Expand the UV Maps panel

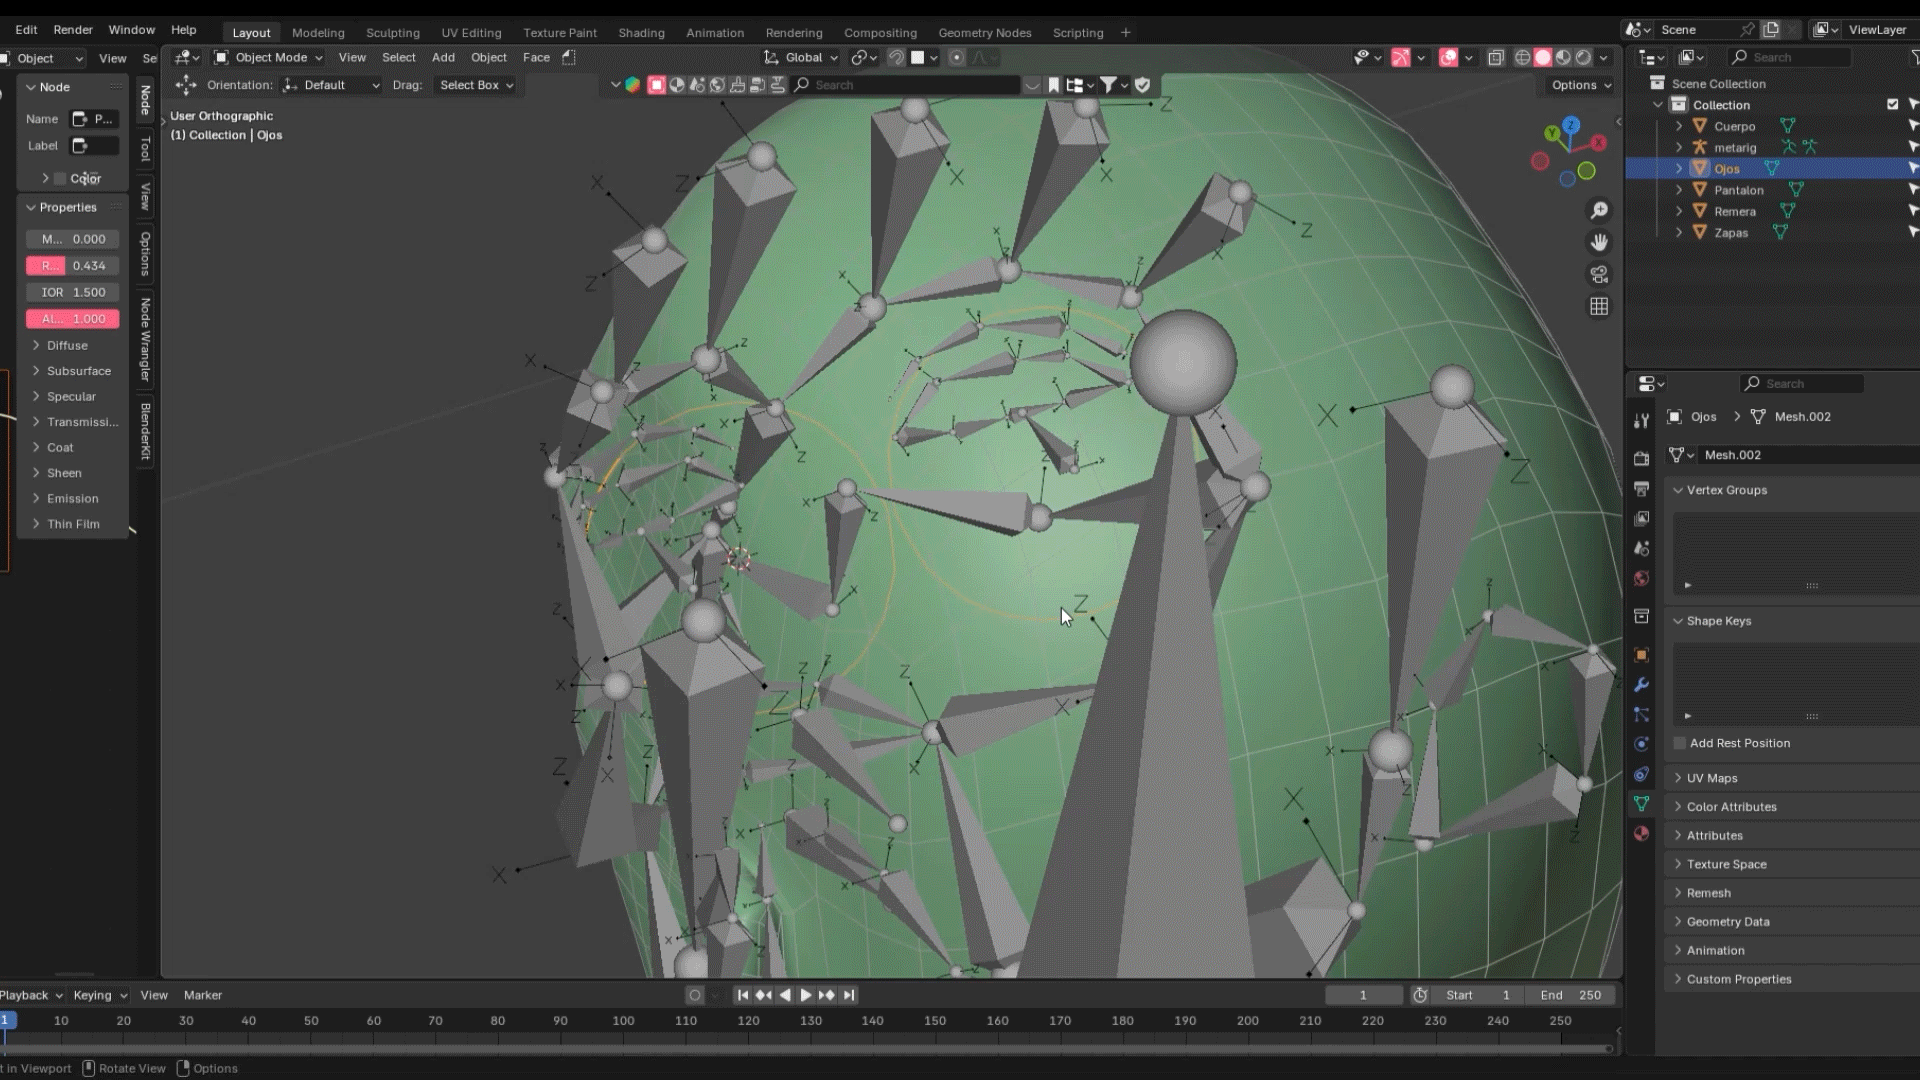(x=1711, y=778)
